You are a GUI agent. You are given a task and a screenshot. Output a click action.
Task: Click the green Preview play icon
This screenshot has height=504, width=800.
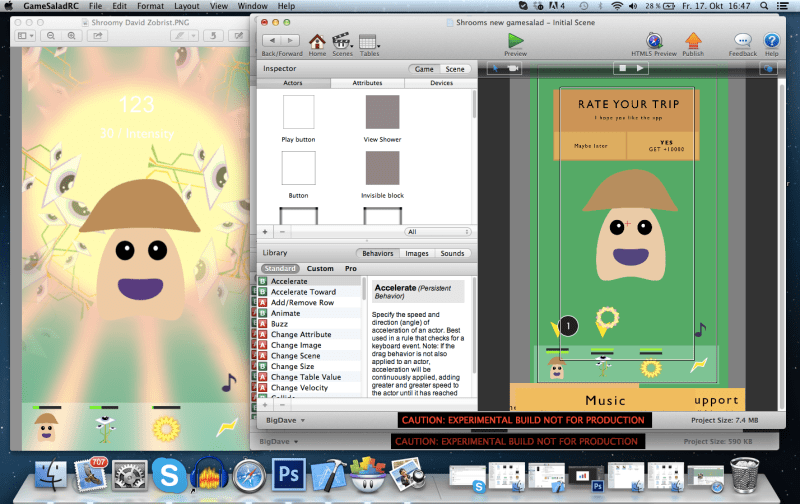tap(515, 40)
